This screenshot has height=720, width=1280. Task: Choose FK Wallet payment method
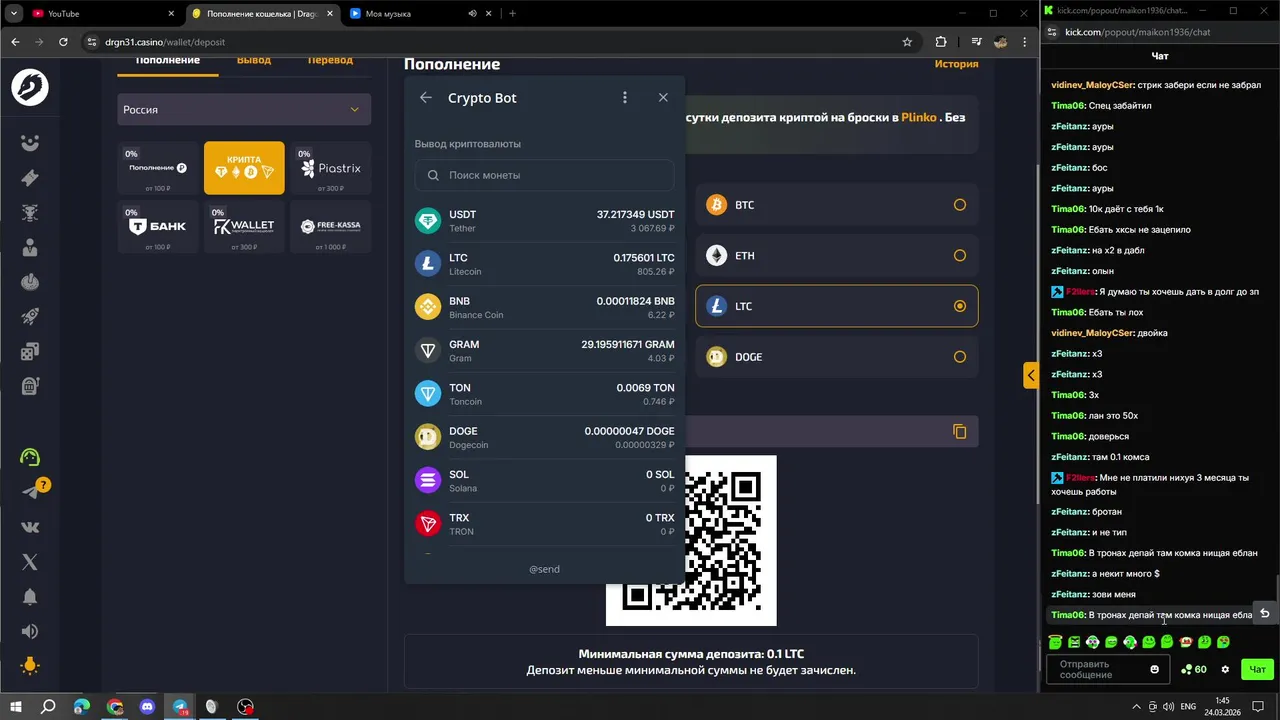pyautogui.click(x=244, y=226)
